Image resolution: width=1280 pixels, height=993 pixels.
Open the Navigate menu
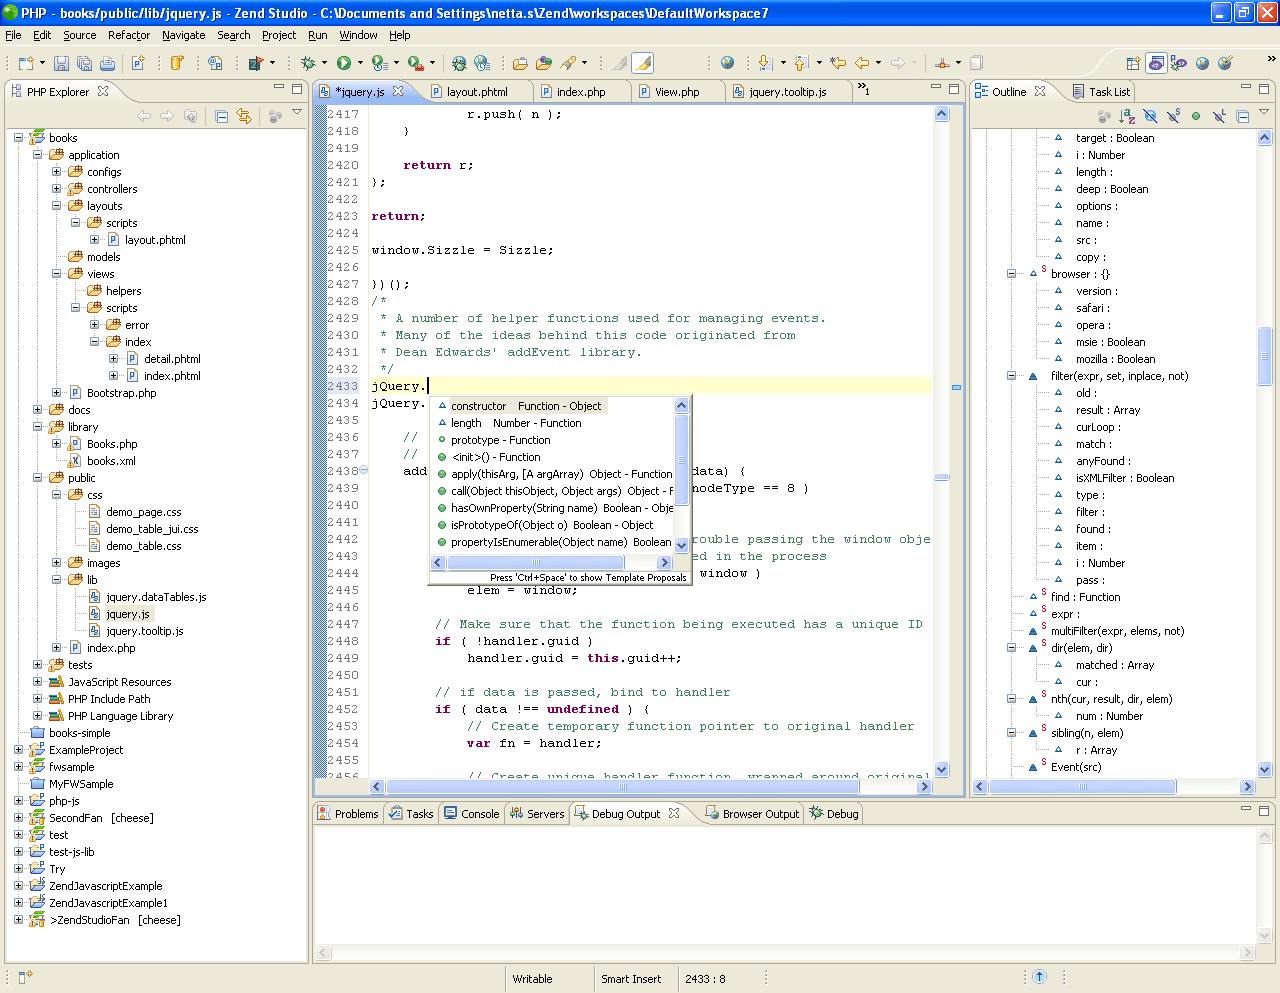[183, 35]
